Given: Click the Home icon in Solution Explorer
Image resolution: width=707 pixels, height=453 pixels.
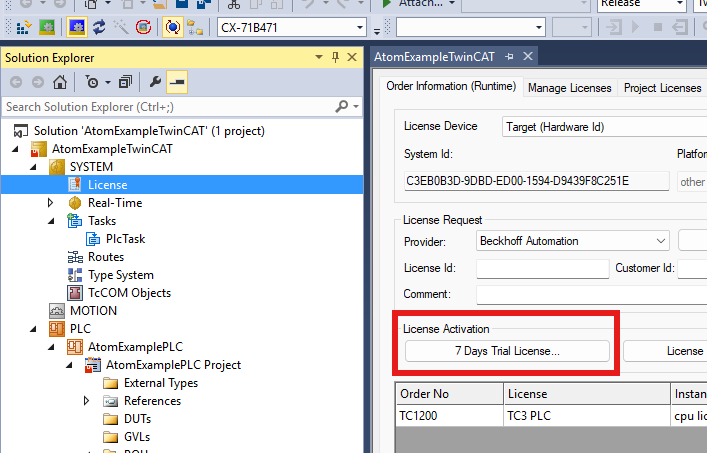Looking at the screenshot, I should click(x=60, y=82).
